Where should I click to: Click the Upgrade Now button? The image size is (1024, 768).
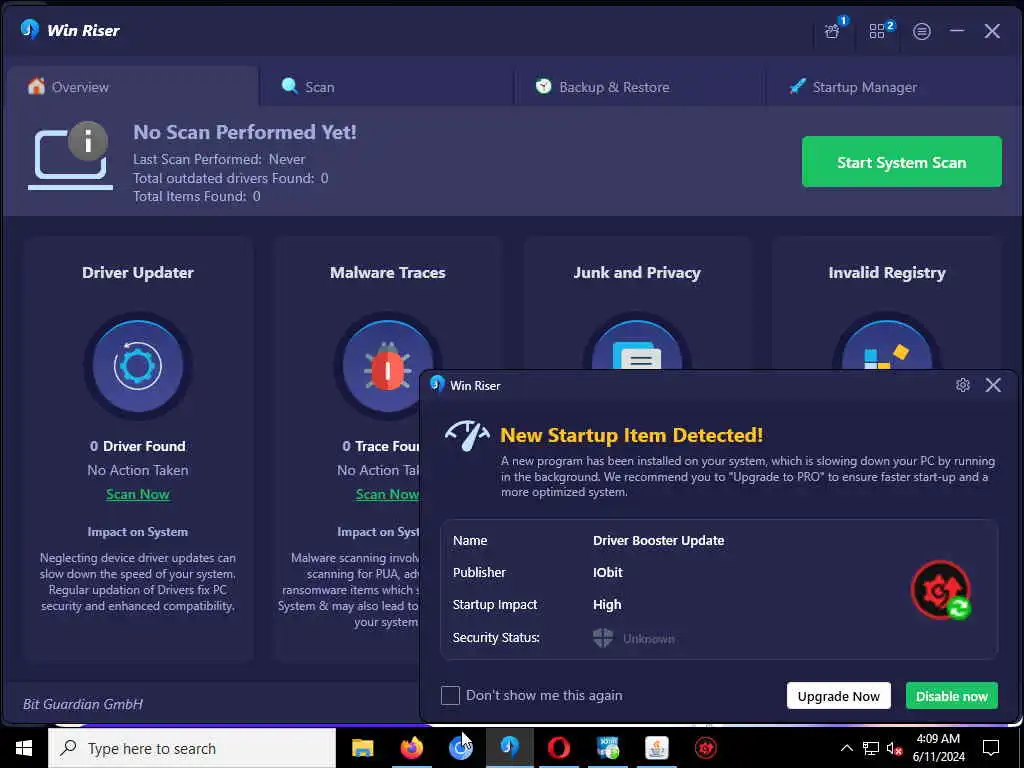[839, 696]
